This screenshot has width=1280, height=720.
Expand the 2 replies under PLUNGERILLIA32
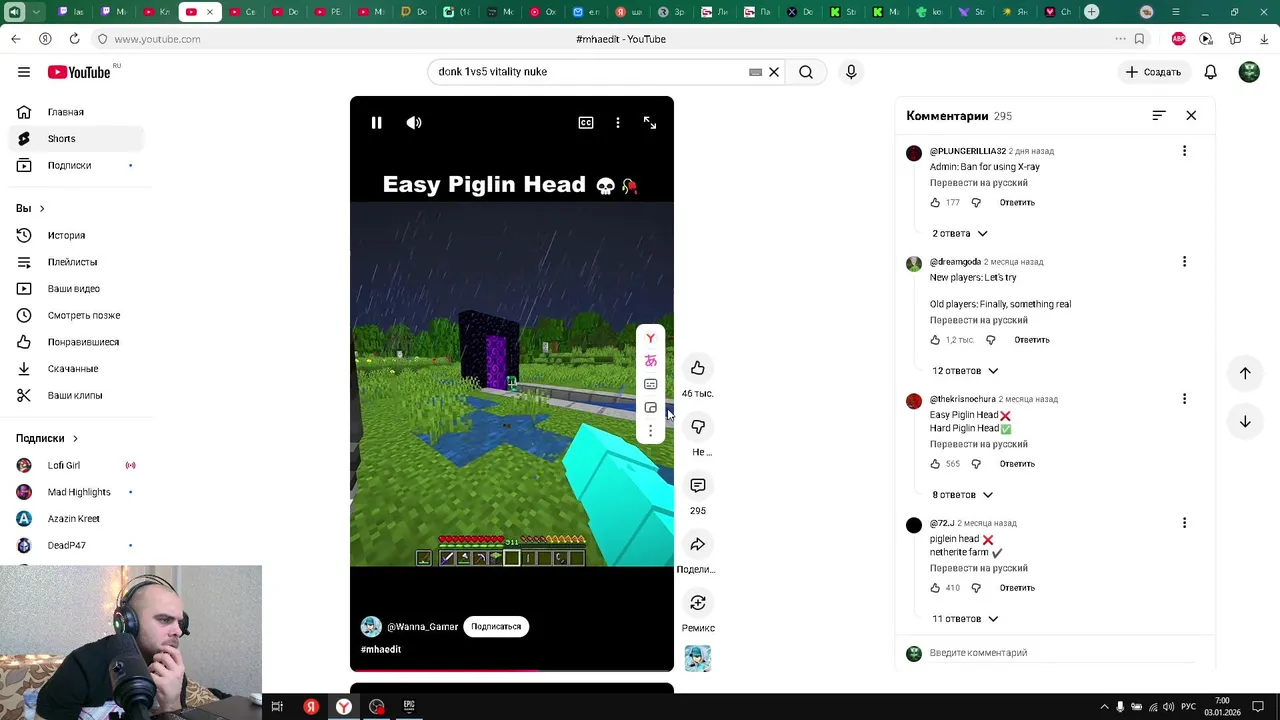coord(960,234)
